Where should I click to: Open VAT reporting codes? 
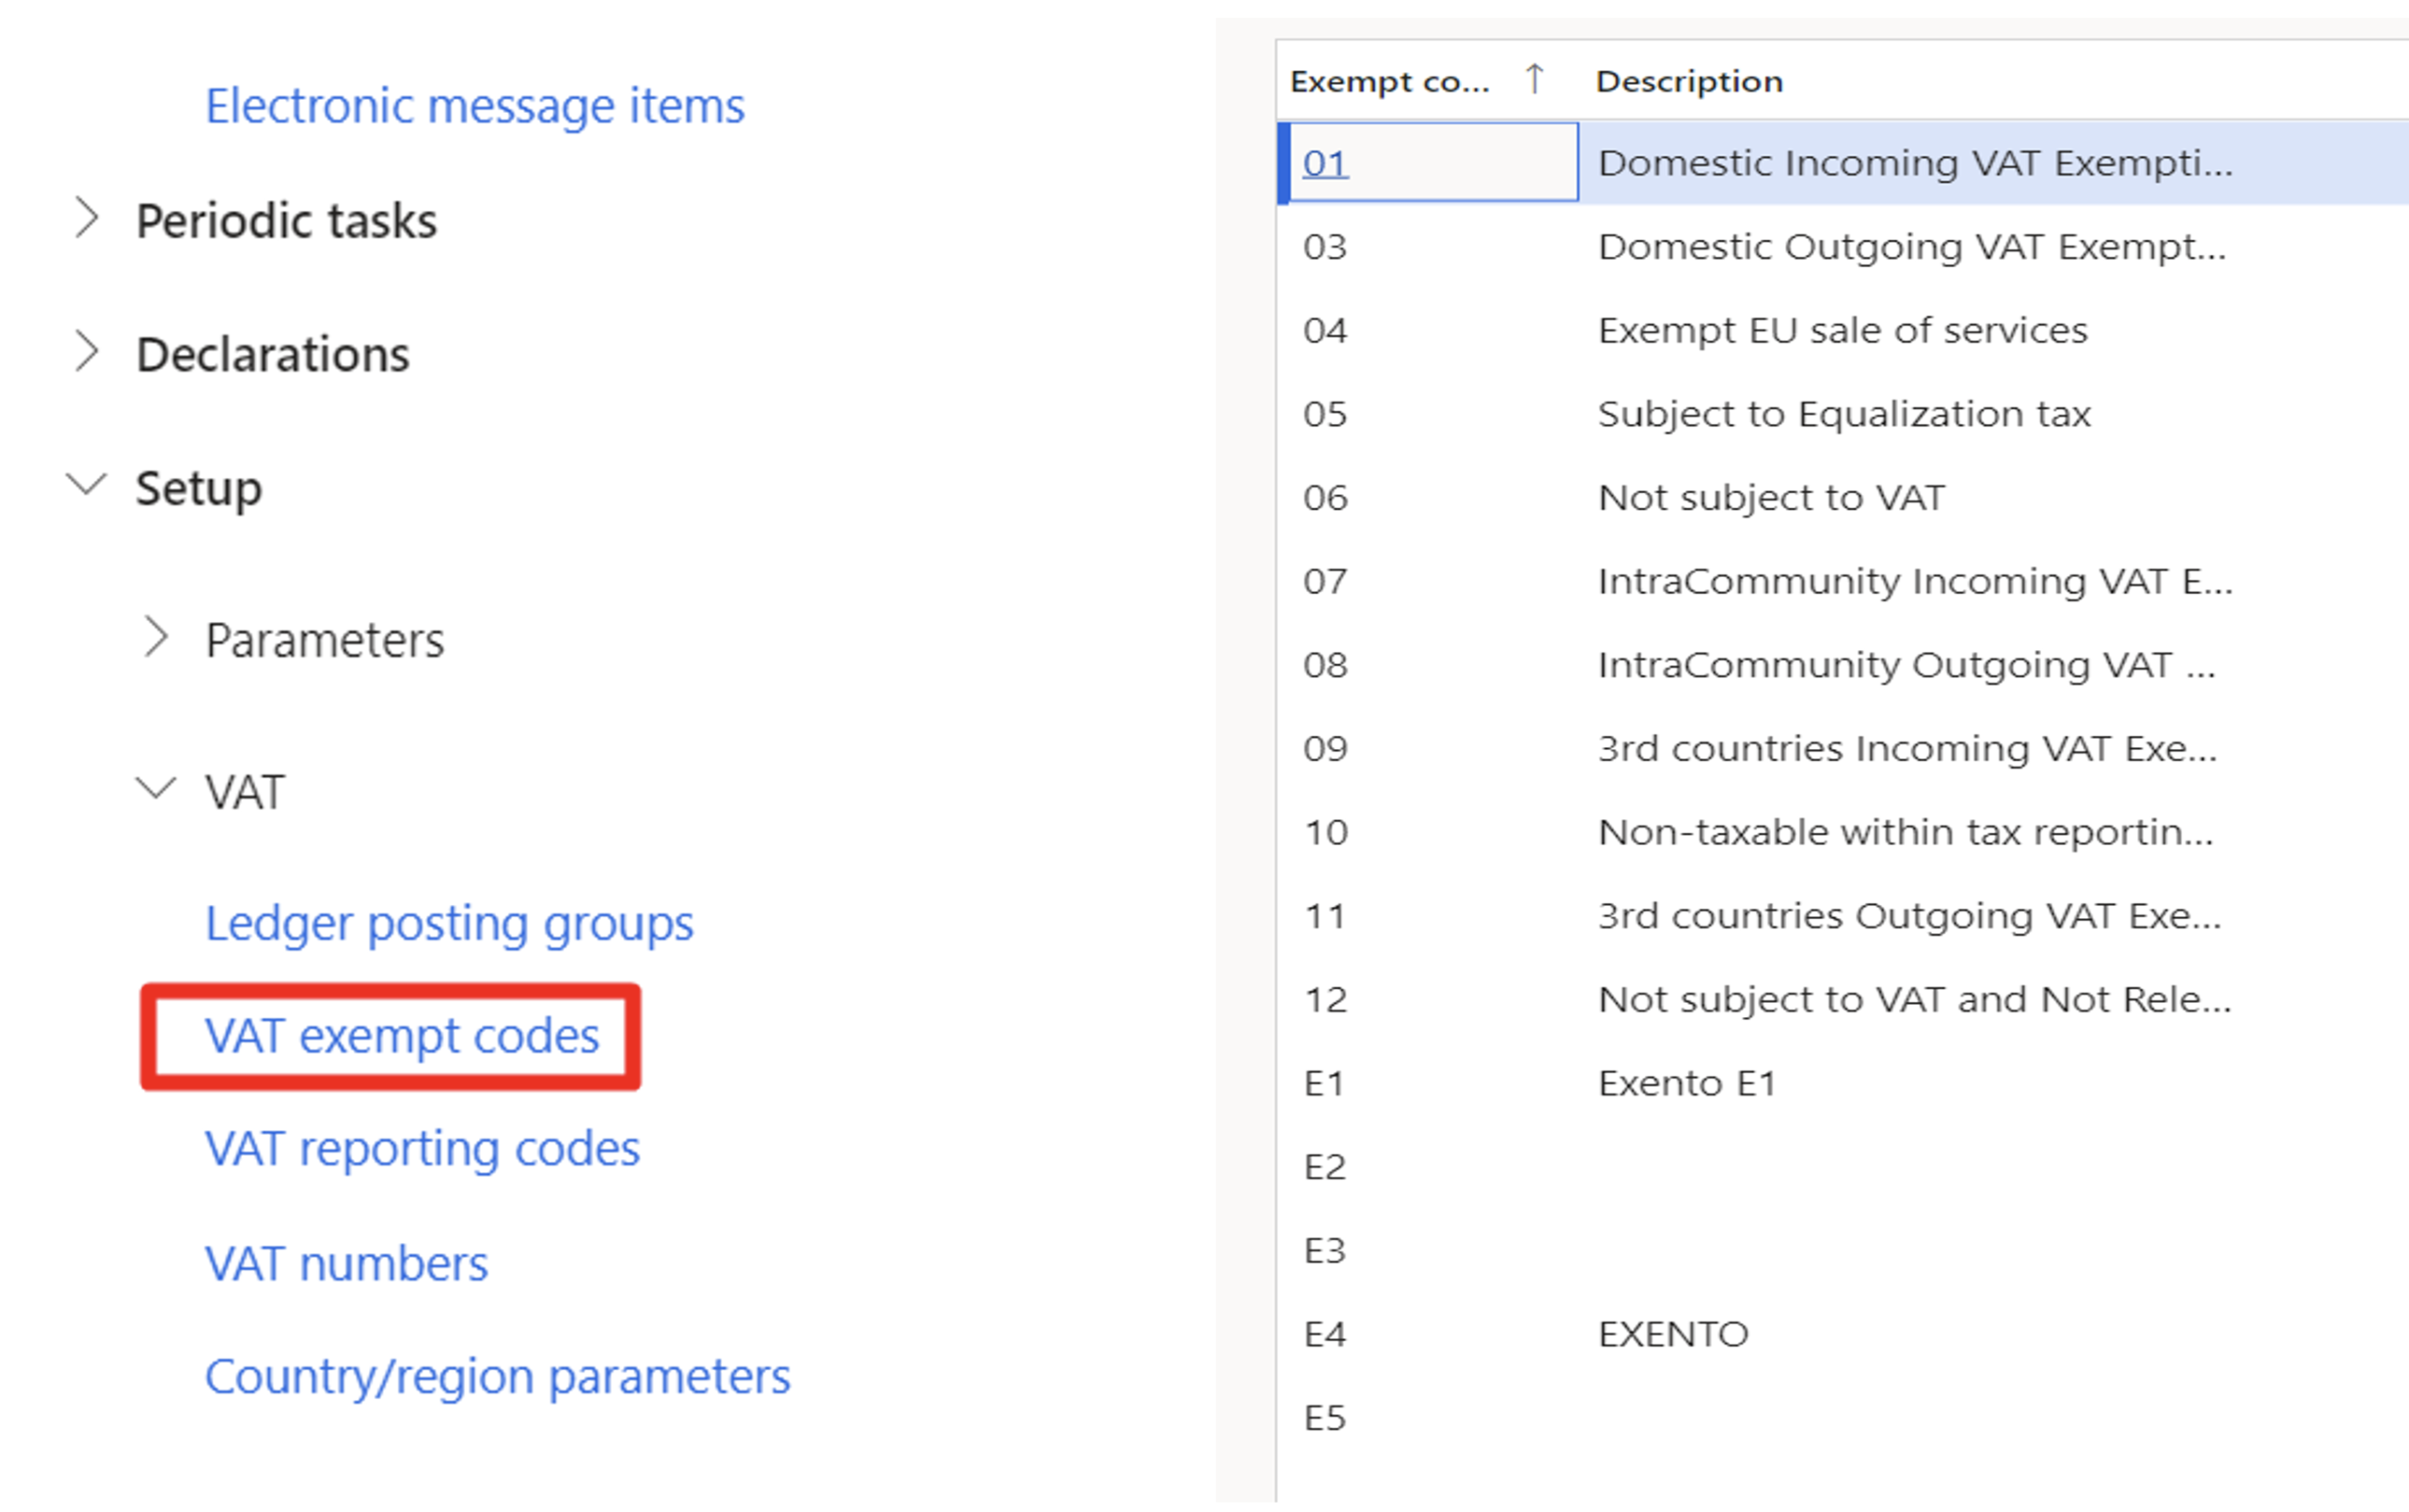point(422,1150)
